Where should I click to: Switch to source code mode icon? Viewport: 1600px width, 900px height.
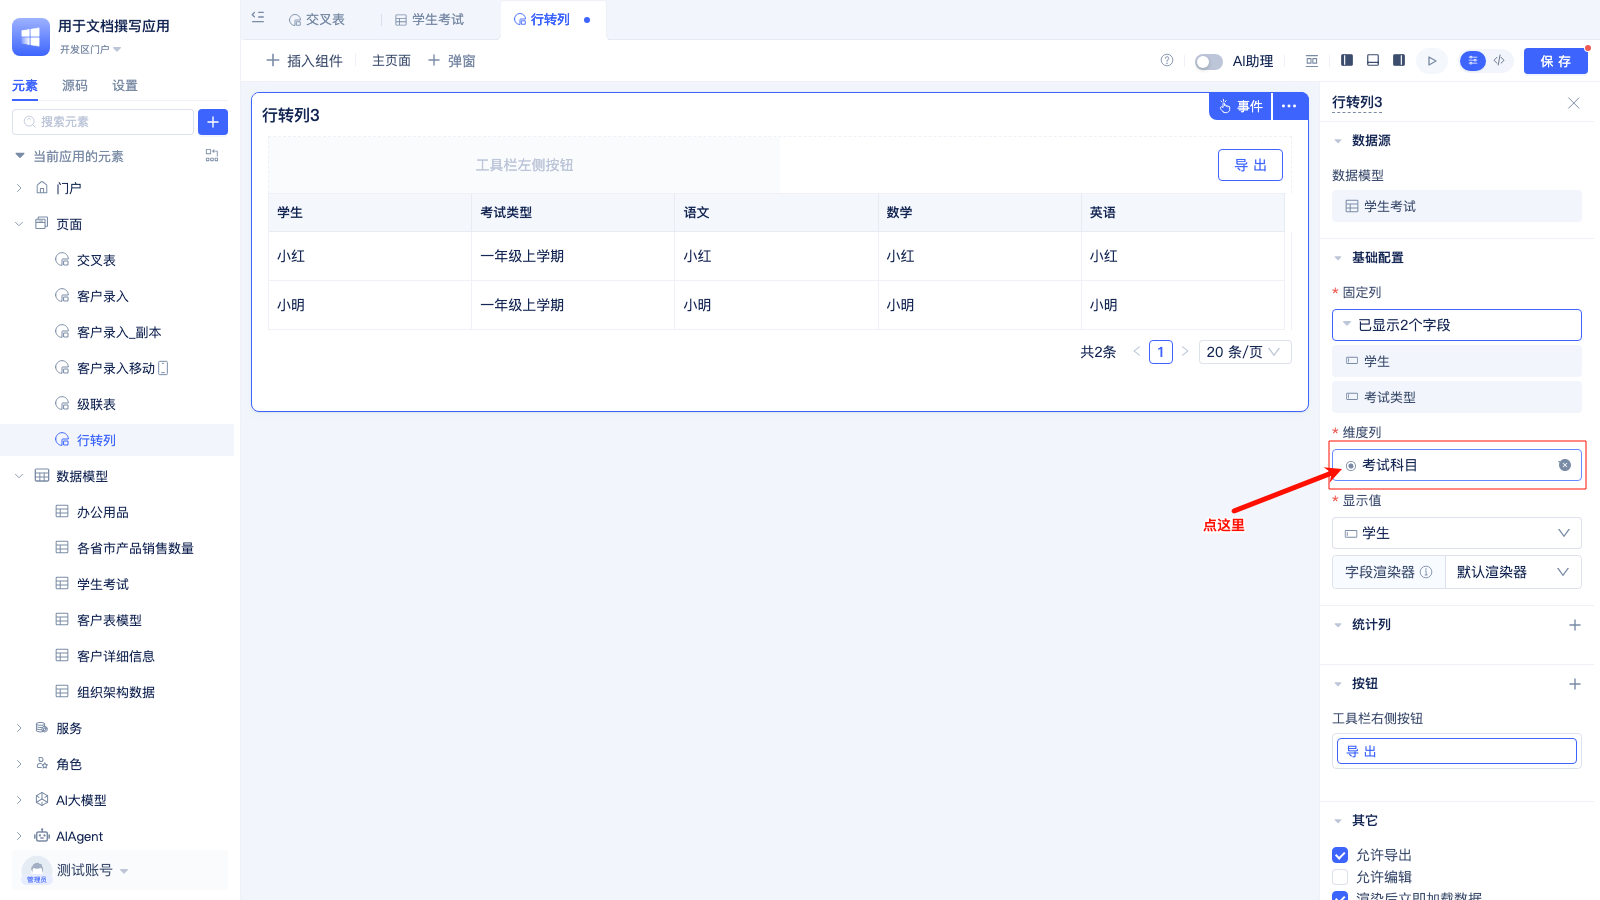[1499, 61]
